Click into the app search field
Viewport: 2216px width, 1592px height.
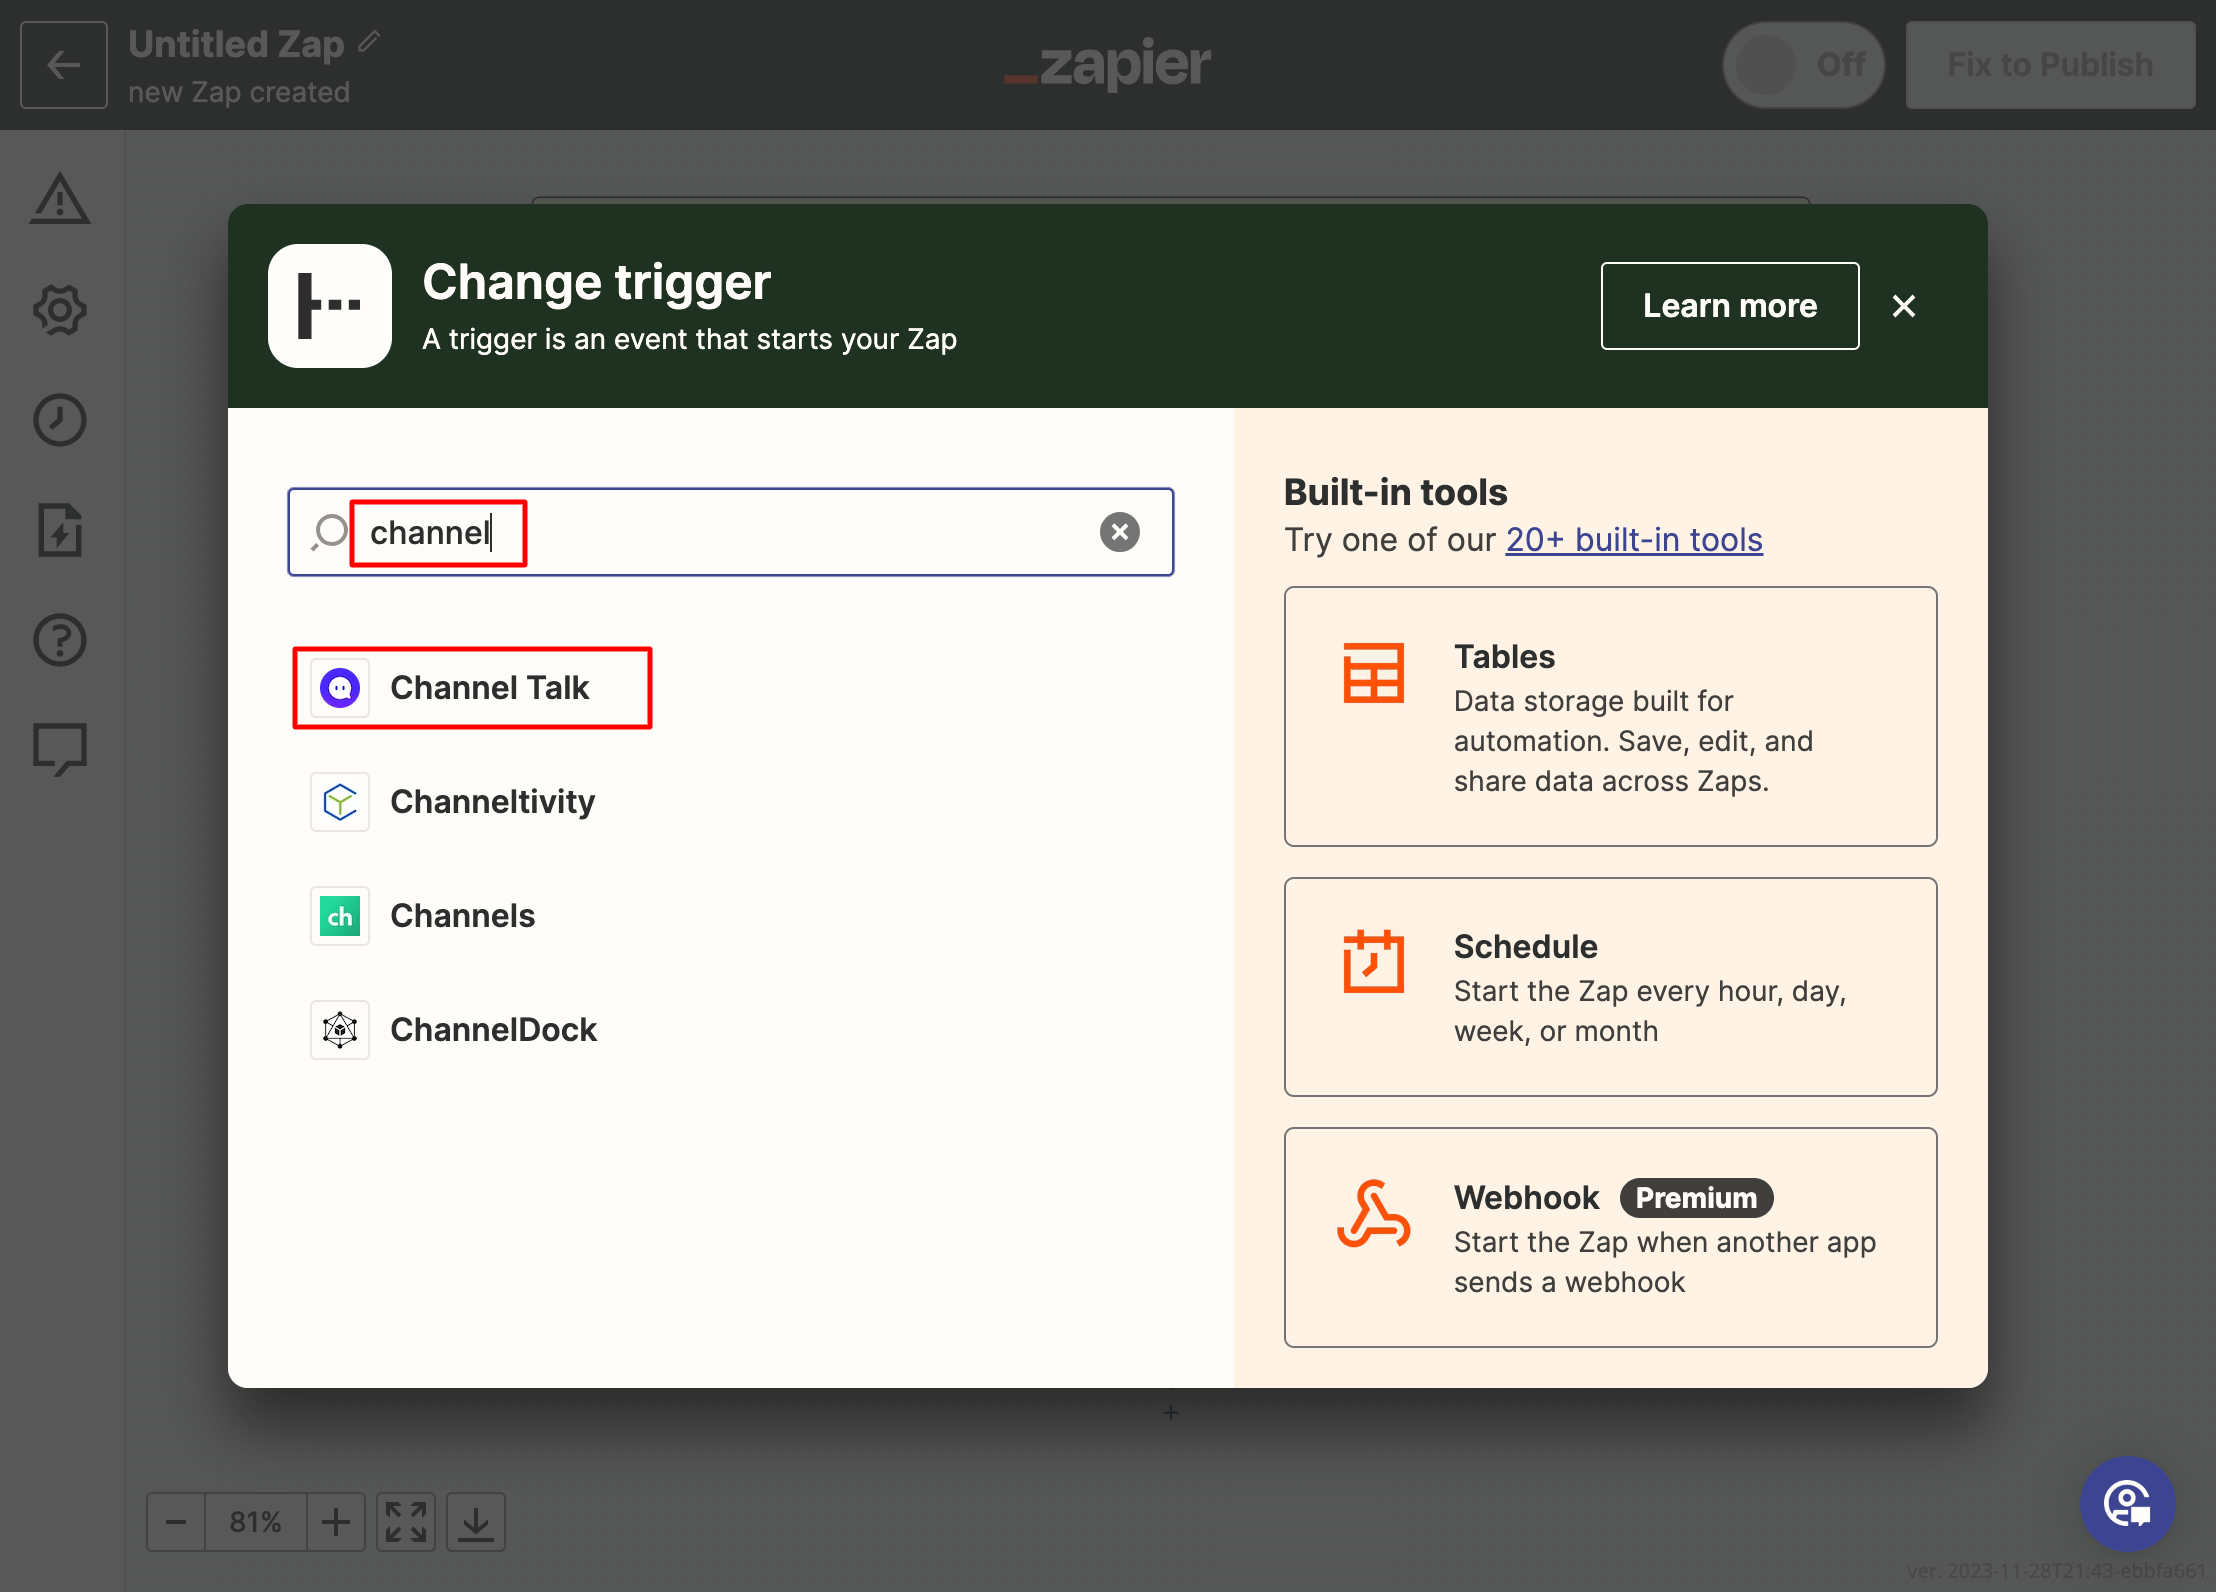[731, 532]
